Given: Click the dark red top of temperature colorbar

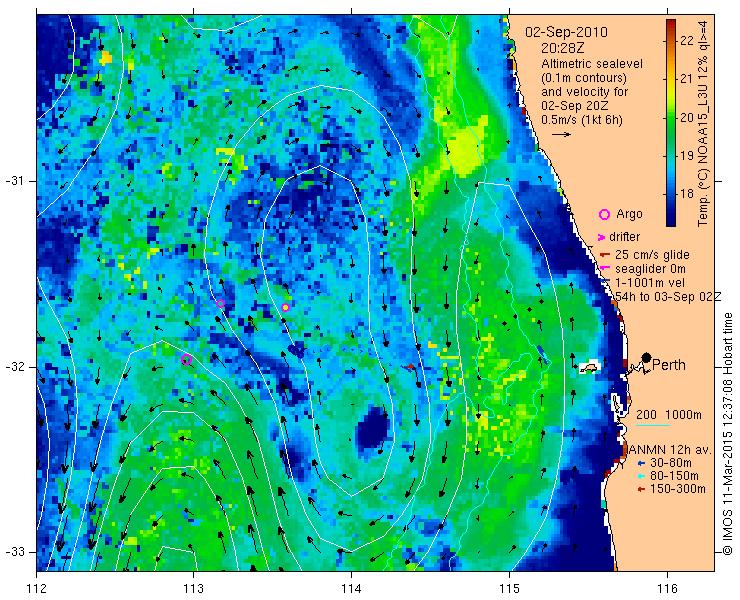Looking at the screenshot, I should [671, 23].
